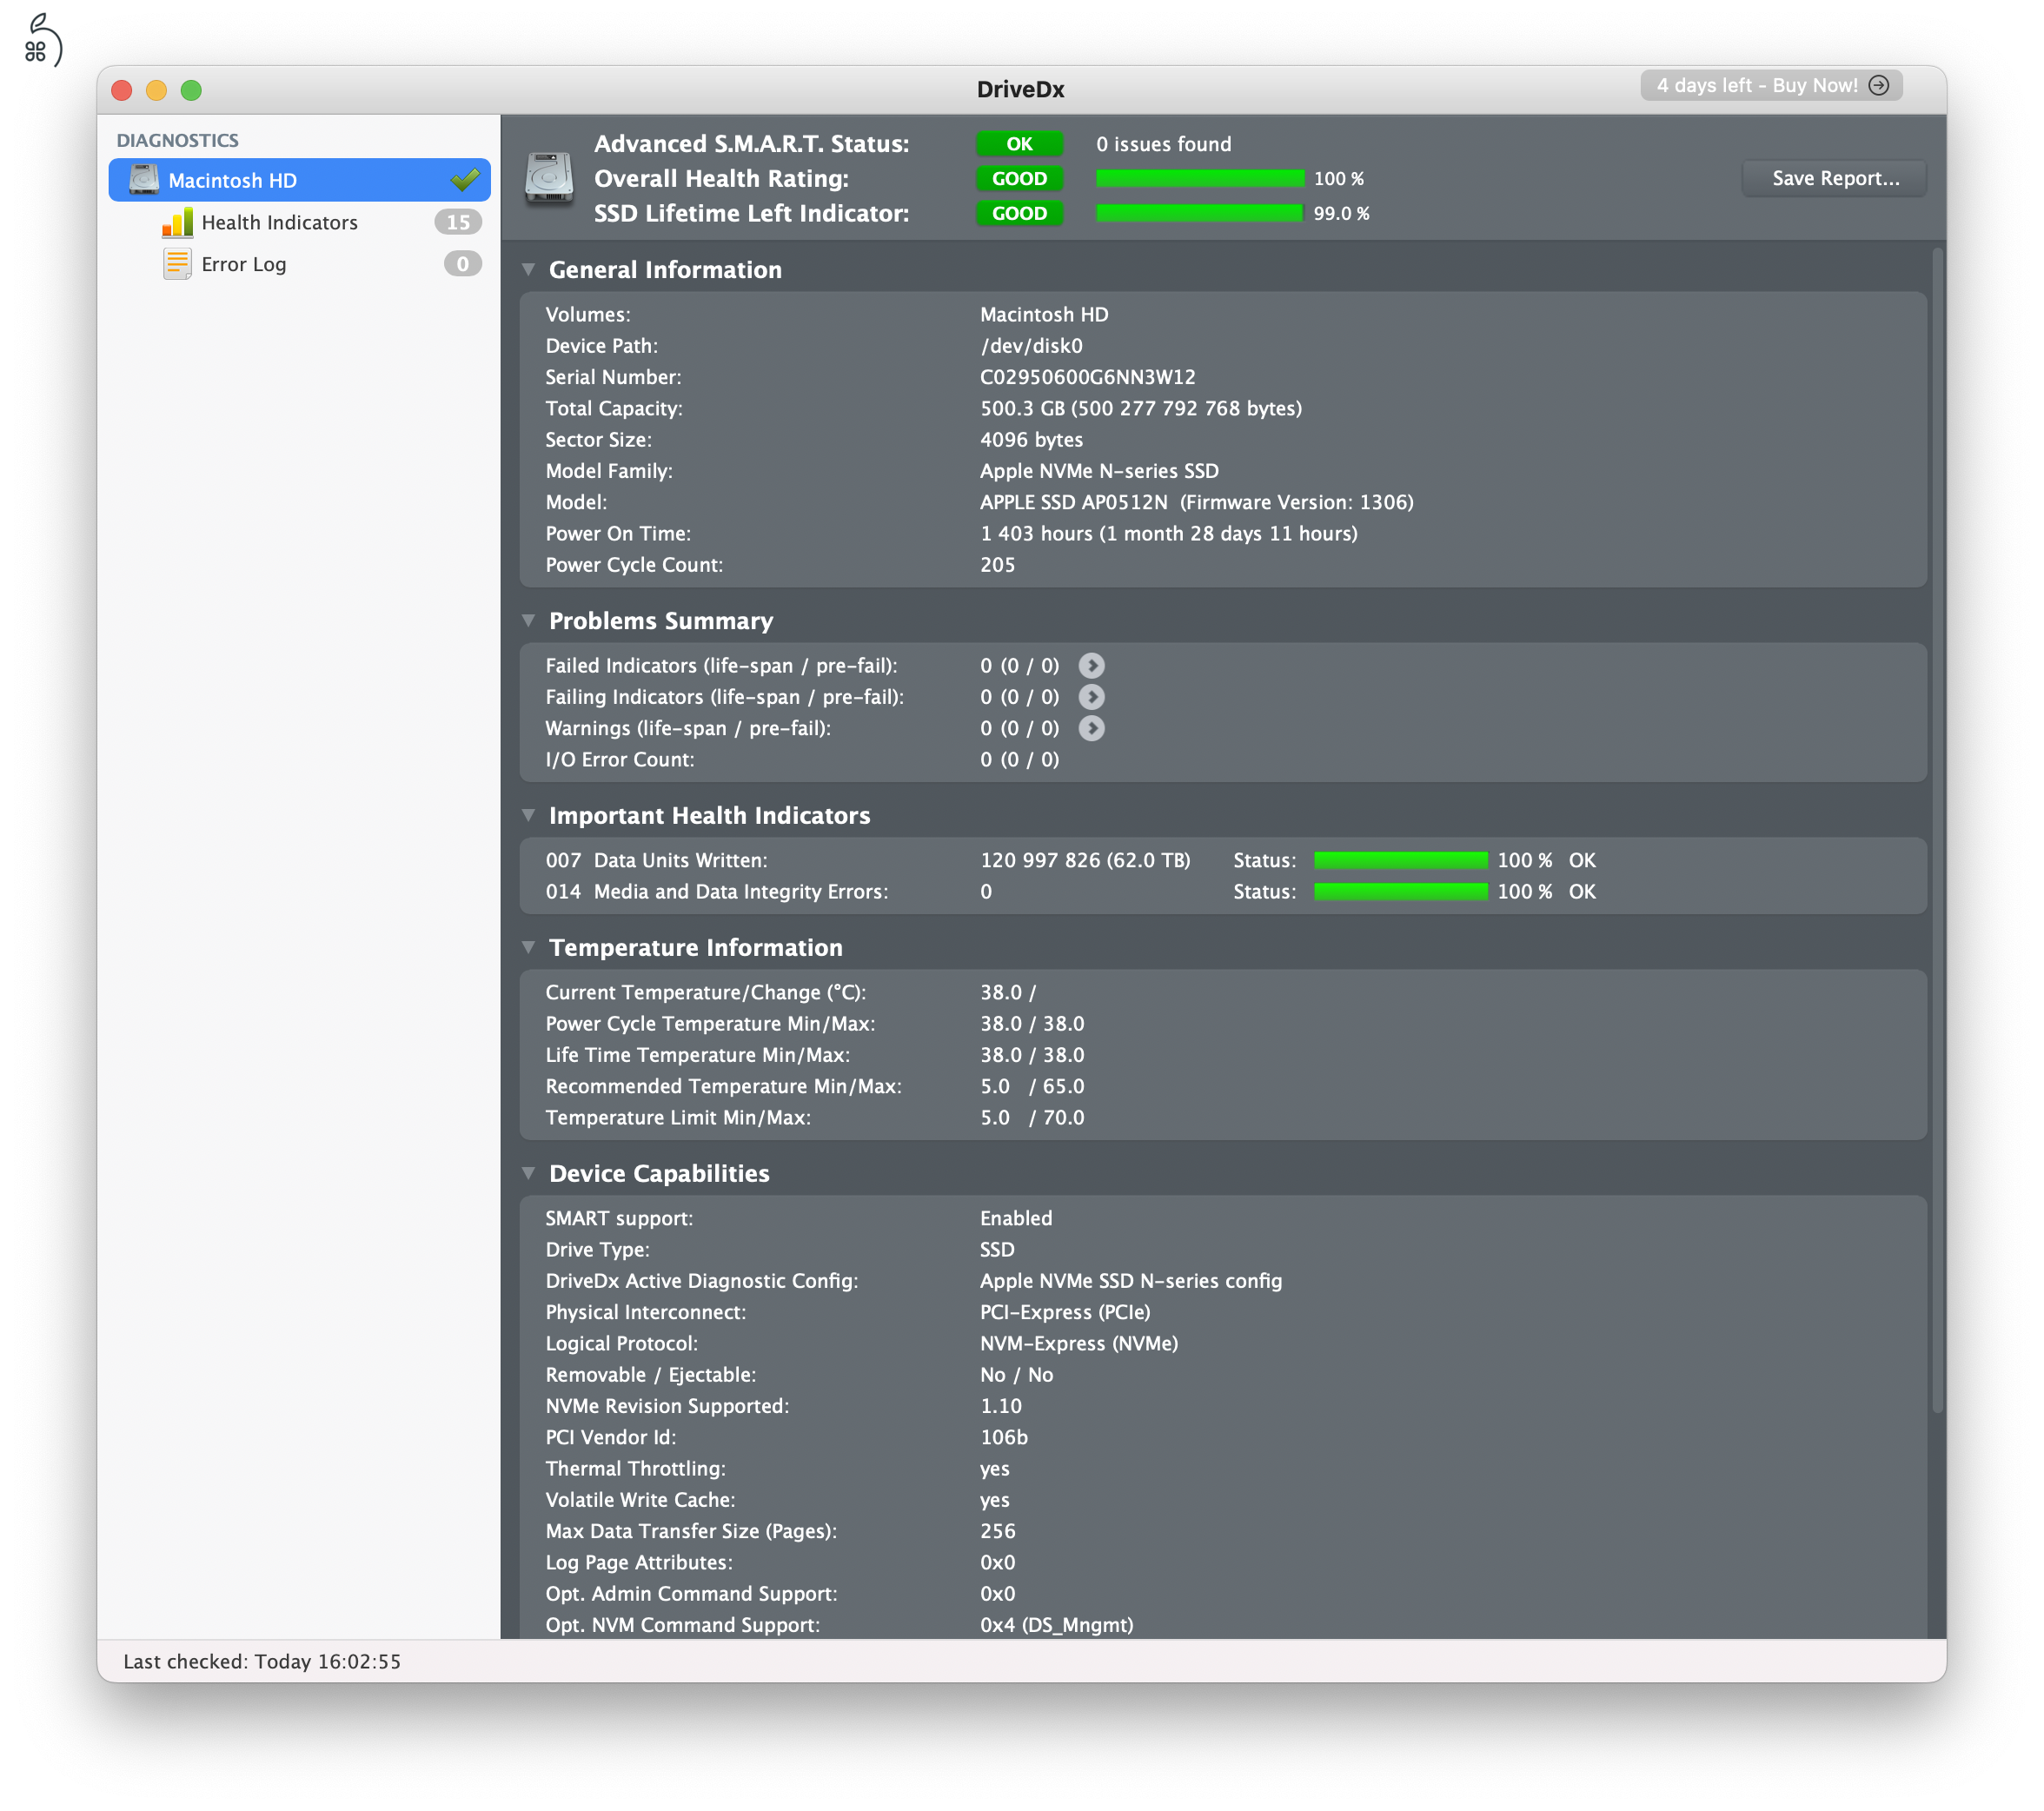Open details arrow for Failed Indicators
2044x1811 pixels.
[x=1091, y=665]
